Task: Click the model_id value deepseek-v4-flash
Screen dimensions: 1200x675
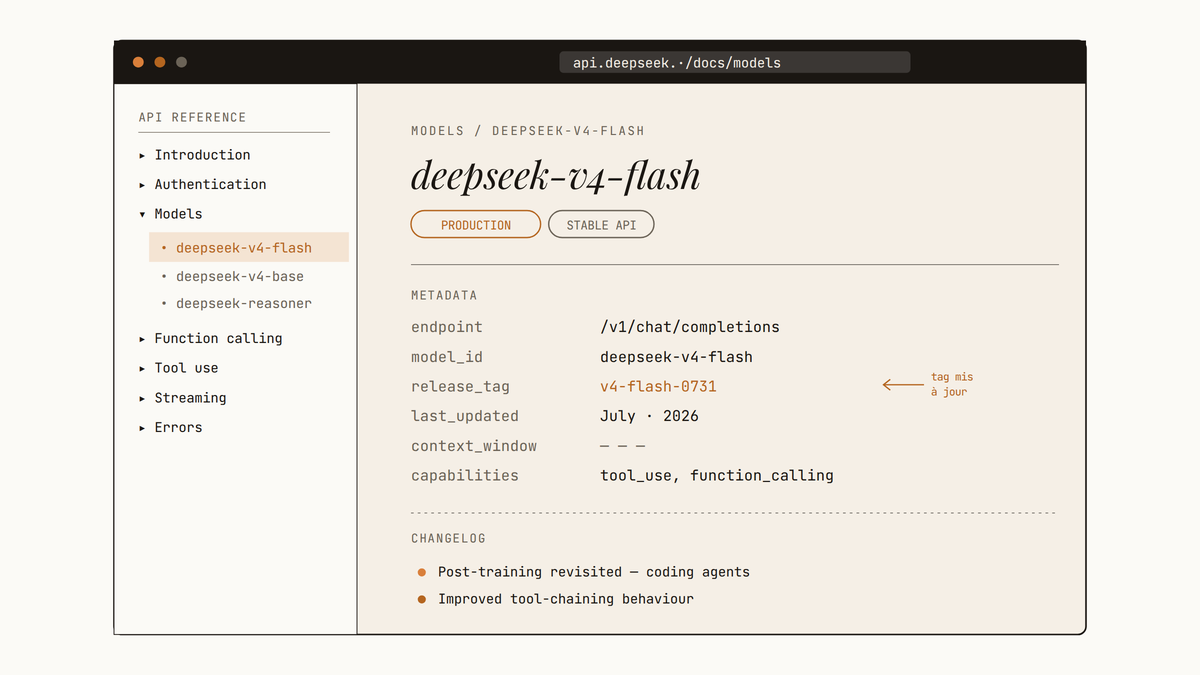Action: point(676,357)
